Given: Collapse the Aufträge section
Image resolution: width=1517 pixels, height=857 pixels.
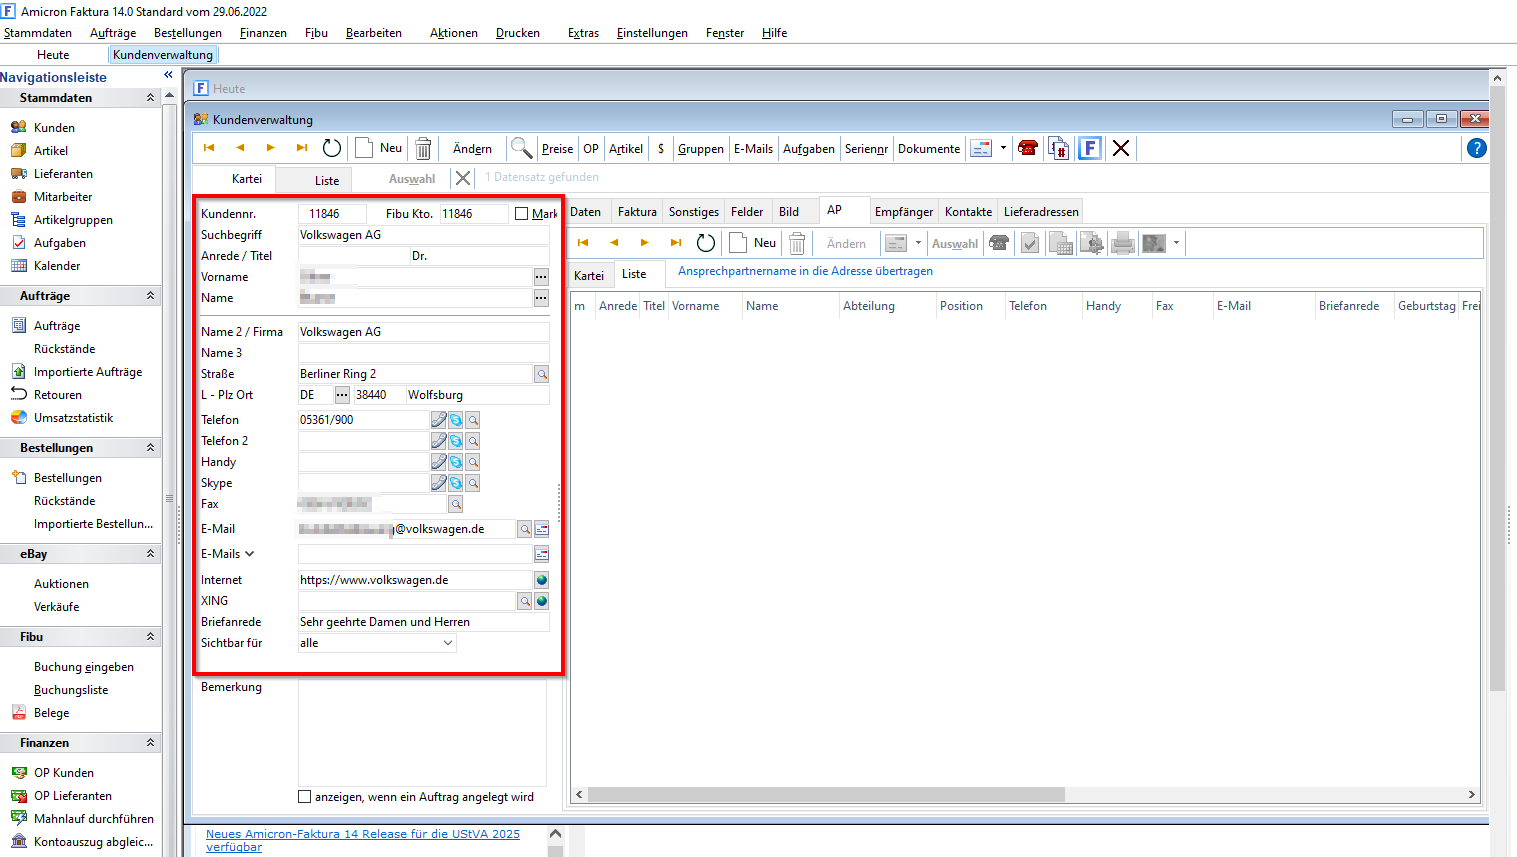Looking at the screenshot, I should (x=150, y=296).
